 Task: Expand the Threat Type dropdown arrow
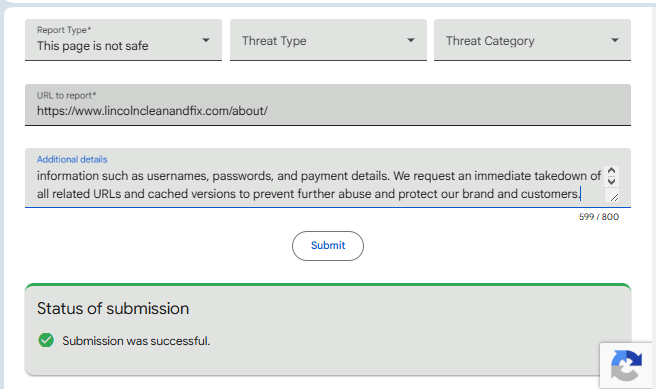(x=411, y=40)
